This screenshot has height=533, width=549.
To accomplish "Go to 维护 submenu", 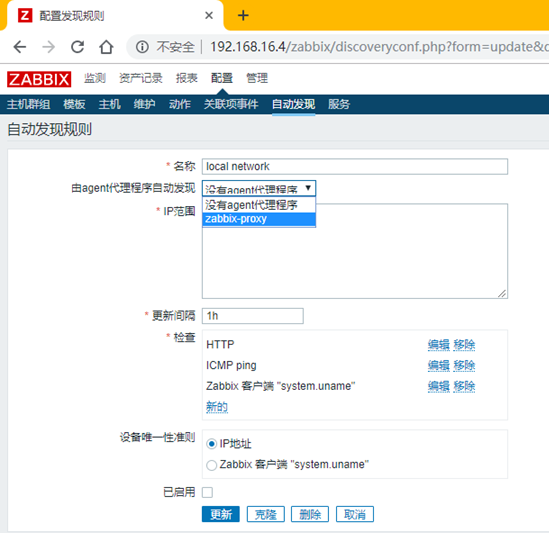I will pyautogui.click(x=144, y=104).
